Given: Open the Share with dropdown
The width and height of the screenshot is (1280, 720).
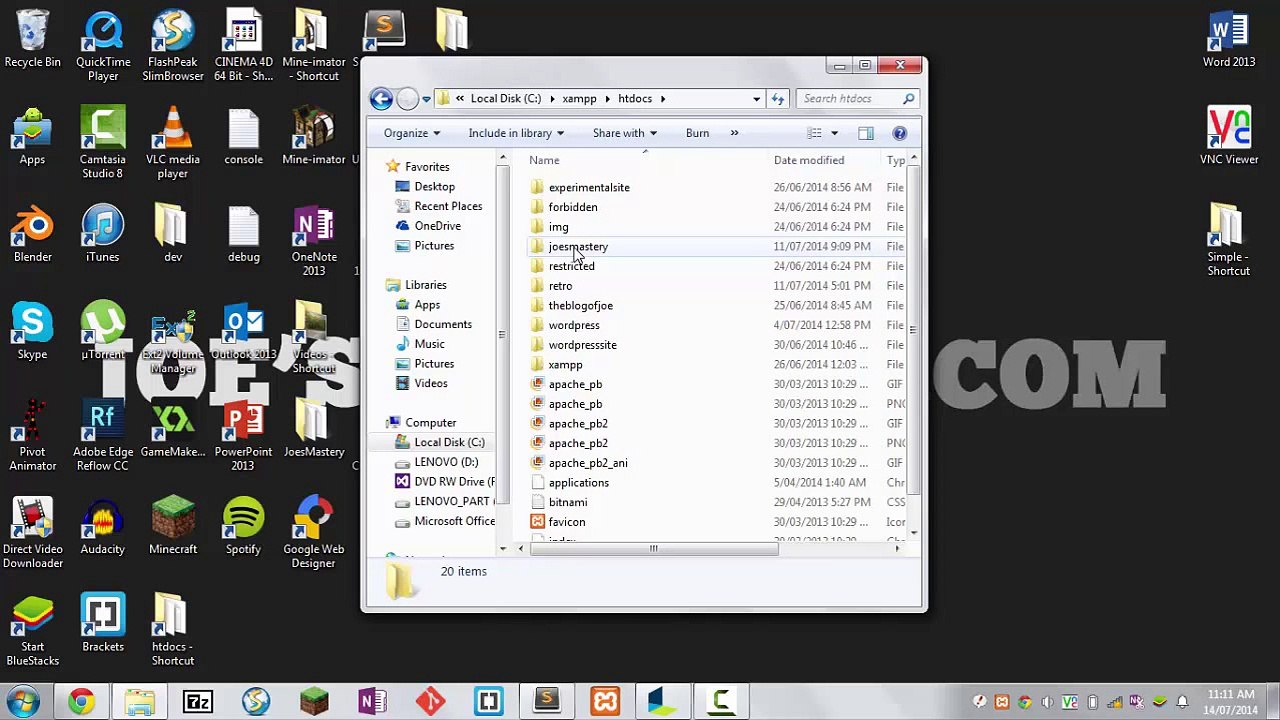Looking at the screenshot, I should pos(624,133).
